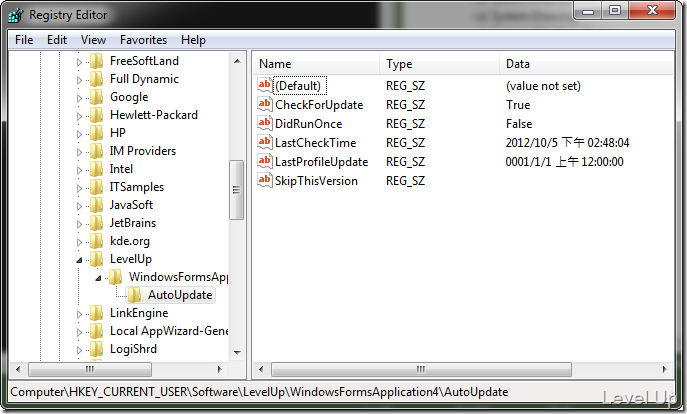Image resolution: width=687 pixels, height=414 pixels.
Task: Click the folder icon of LevelUp key
Action: pos(96,258)
